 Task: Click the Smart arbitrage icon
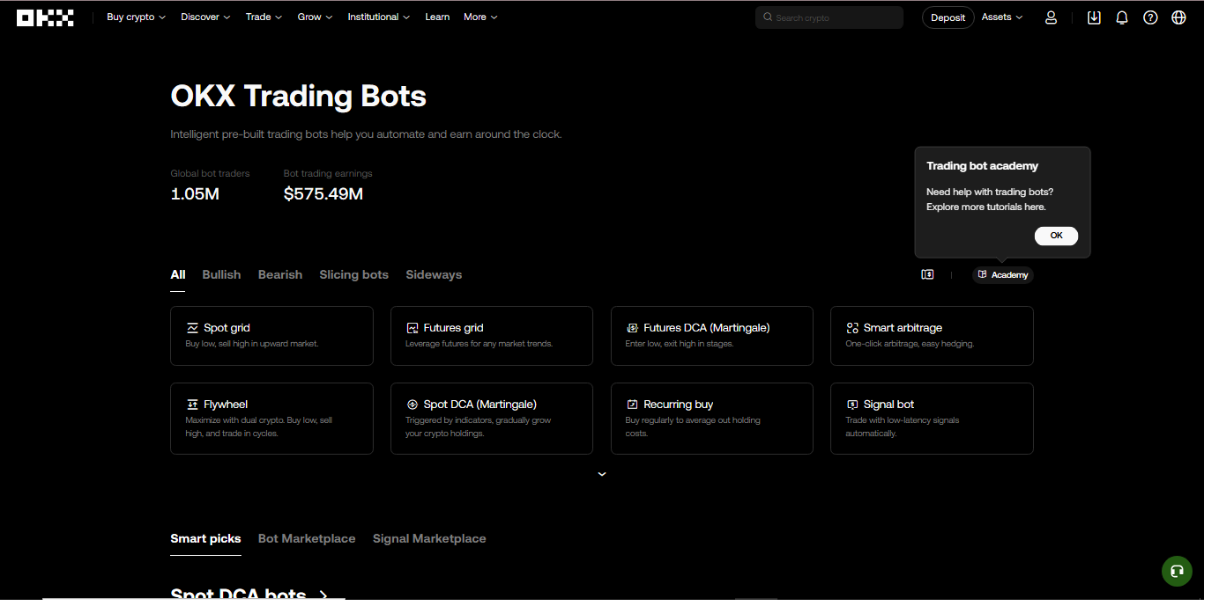pos(852,328)
